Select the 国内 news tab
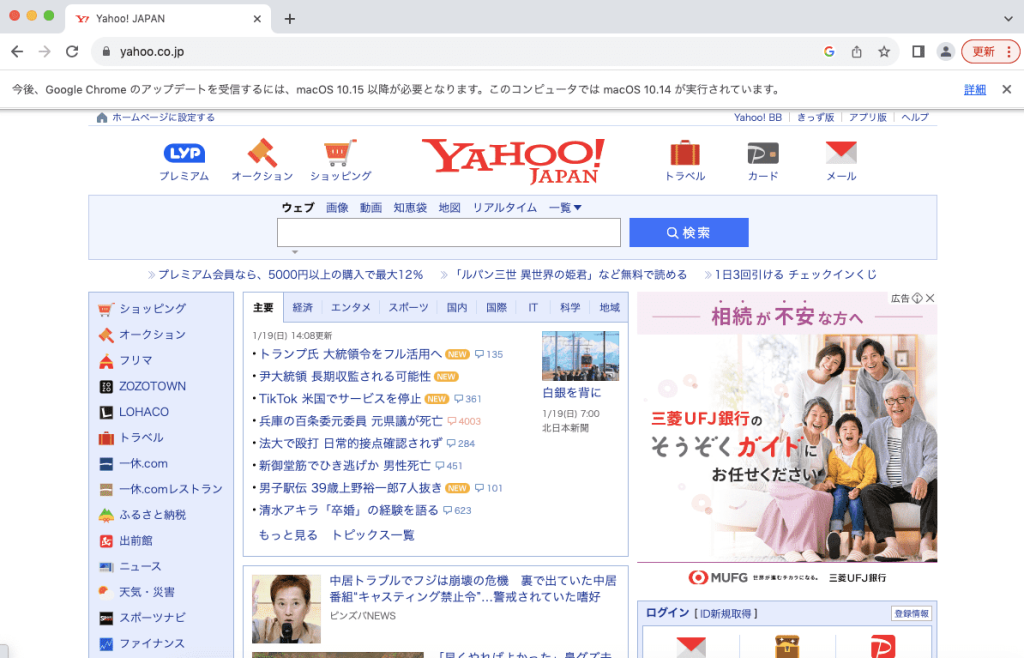1024x658 pixels. coord(456,307)
